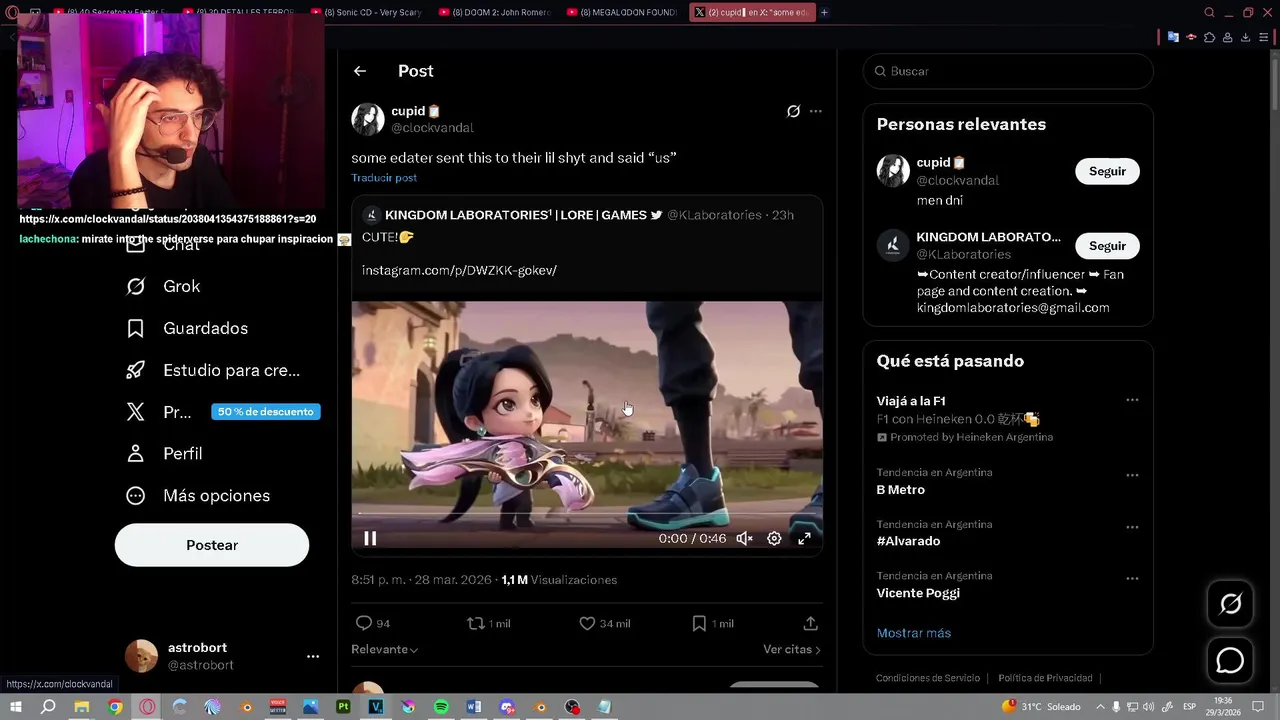1280x720 pixels.
Task: Switch to Sonic CD - Very Scary tab
Action: [372, 12]
